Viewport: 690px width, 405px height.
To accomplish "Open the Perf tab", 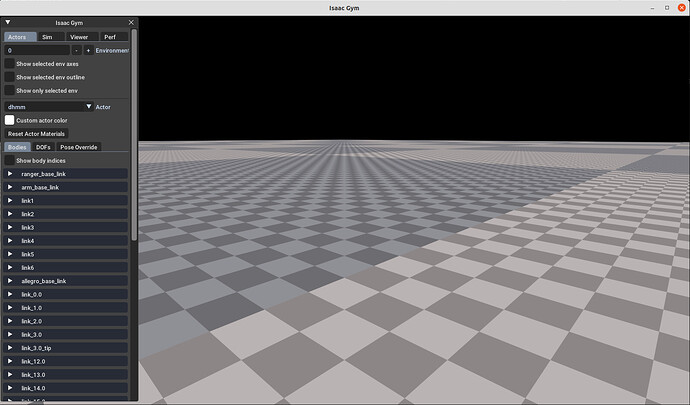I will click(x=114, y=37).
